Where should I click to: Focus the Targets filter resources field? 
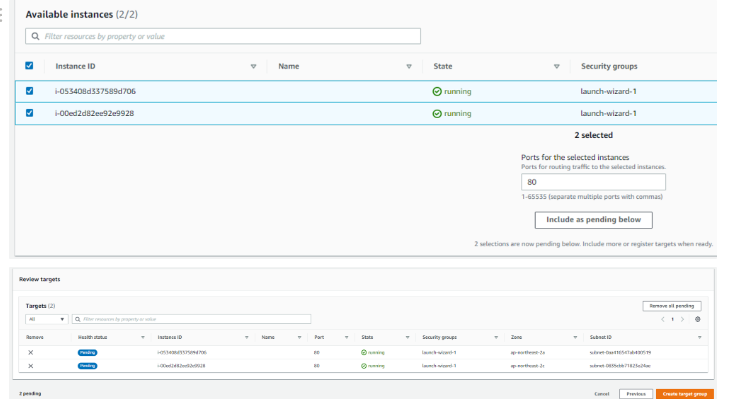192,319
